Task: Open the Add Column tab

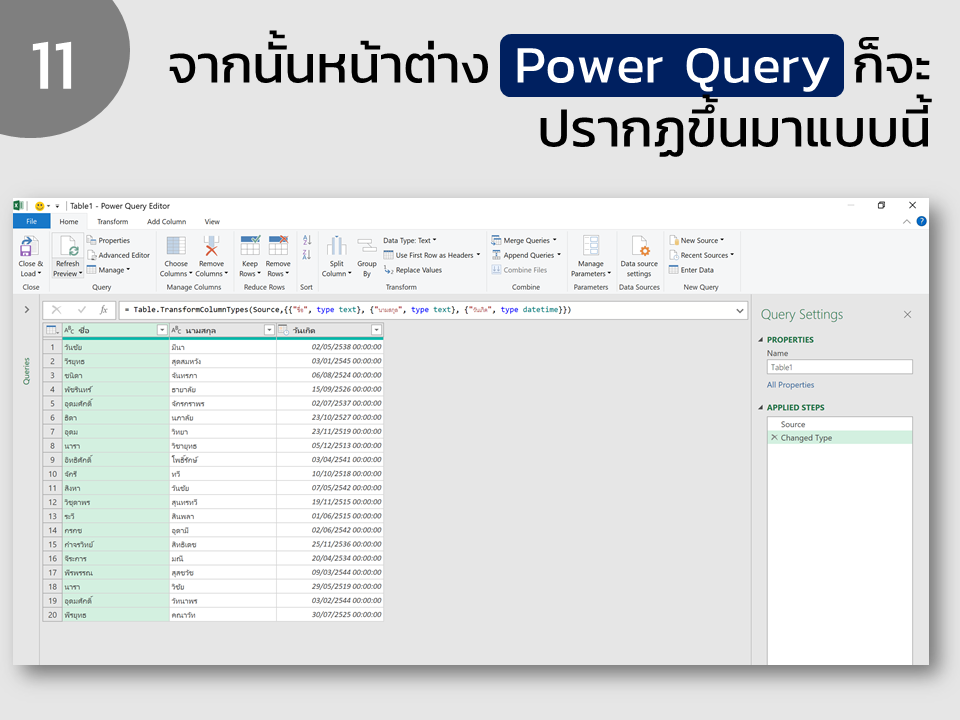Action: tap(167, 222)
